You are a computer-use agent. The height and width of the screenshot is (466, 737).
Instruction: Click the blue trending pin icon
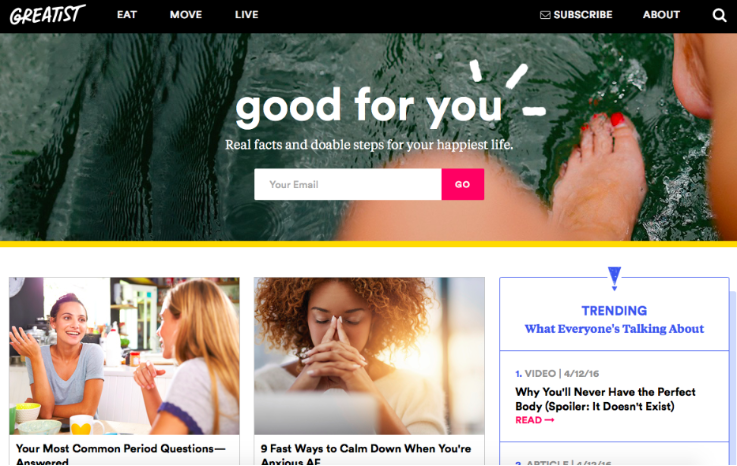[614, 278]
